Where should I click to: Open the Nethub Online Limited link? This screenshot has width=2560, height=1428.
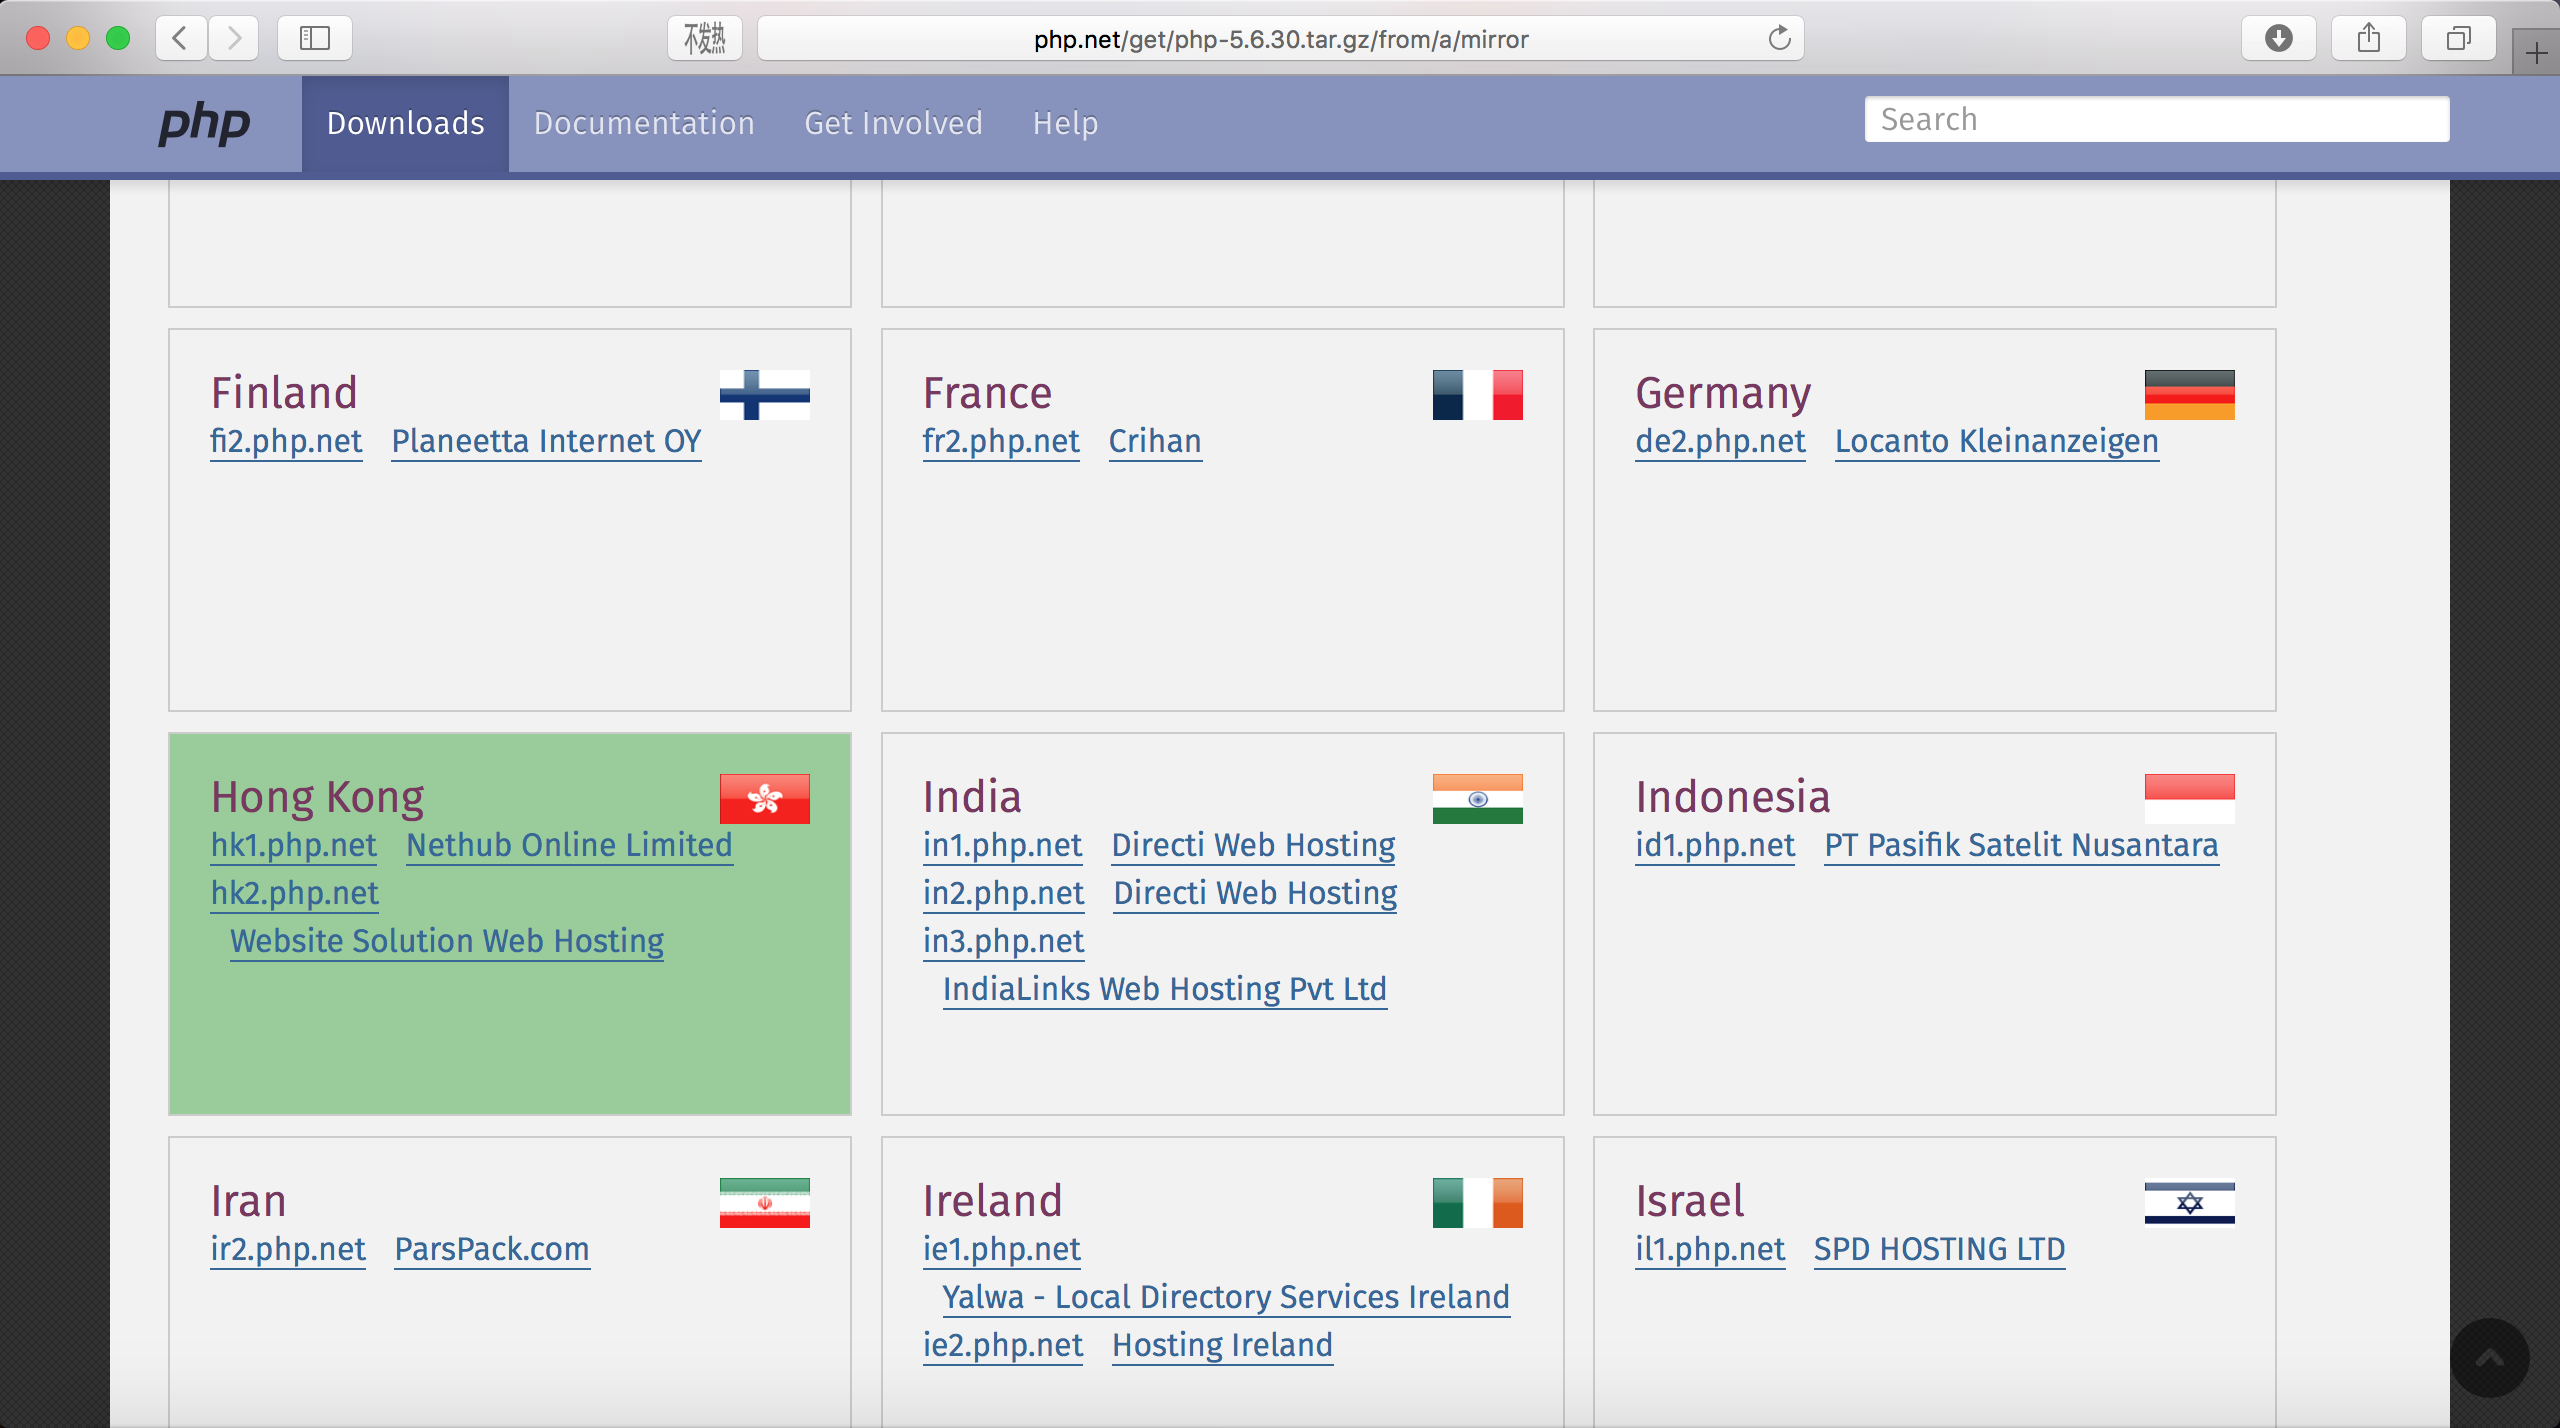569,845
